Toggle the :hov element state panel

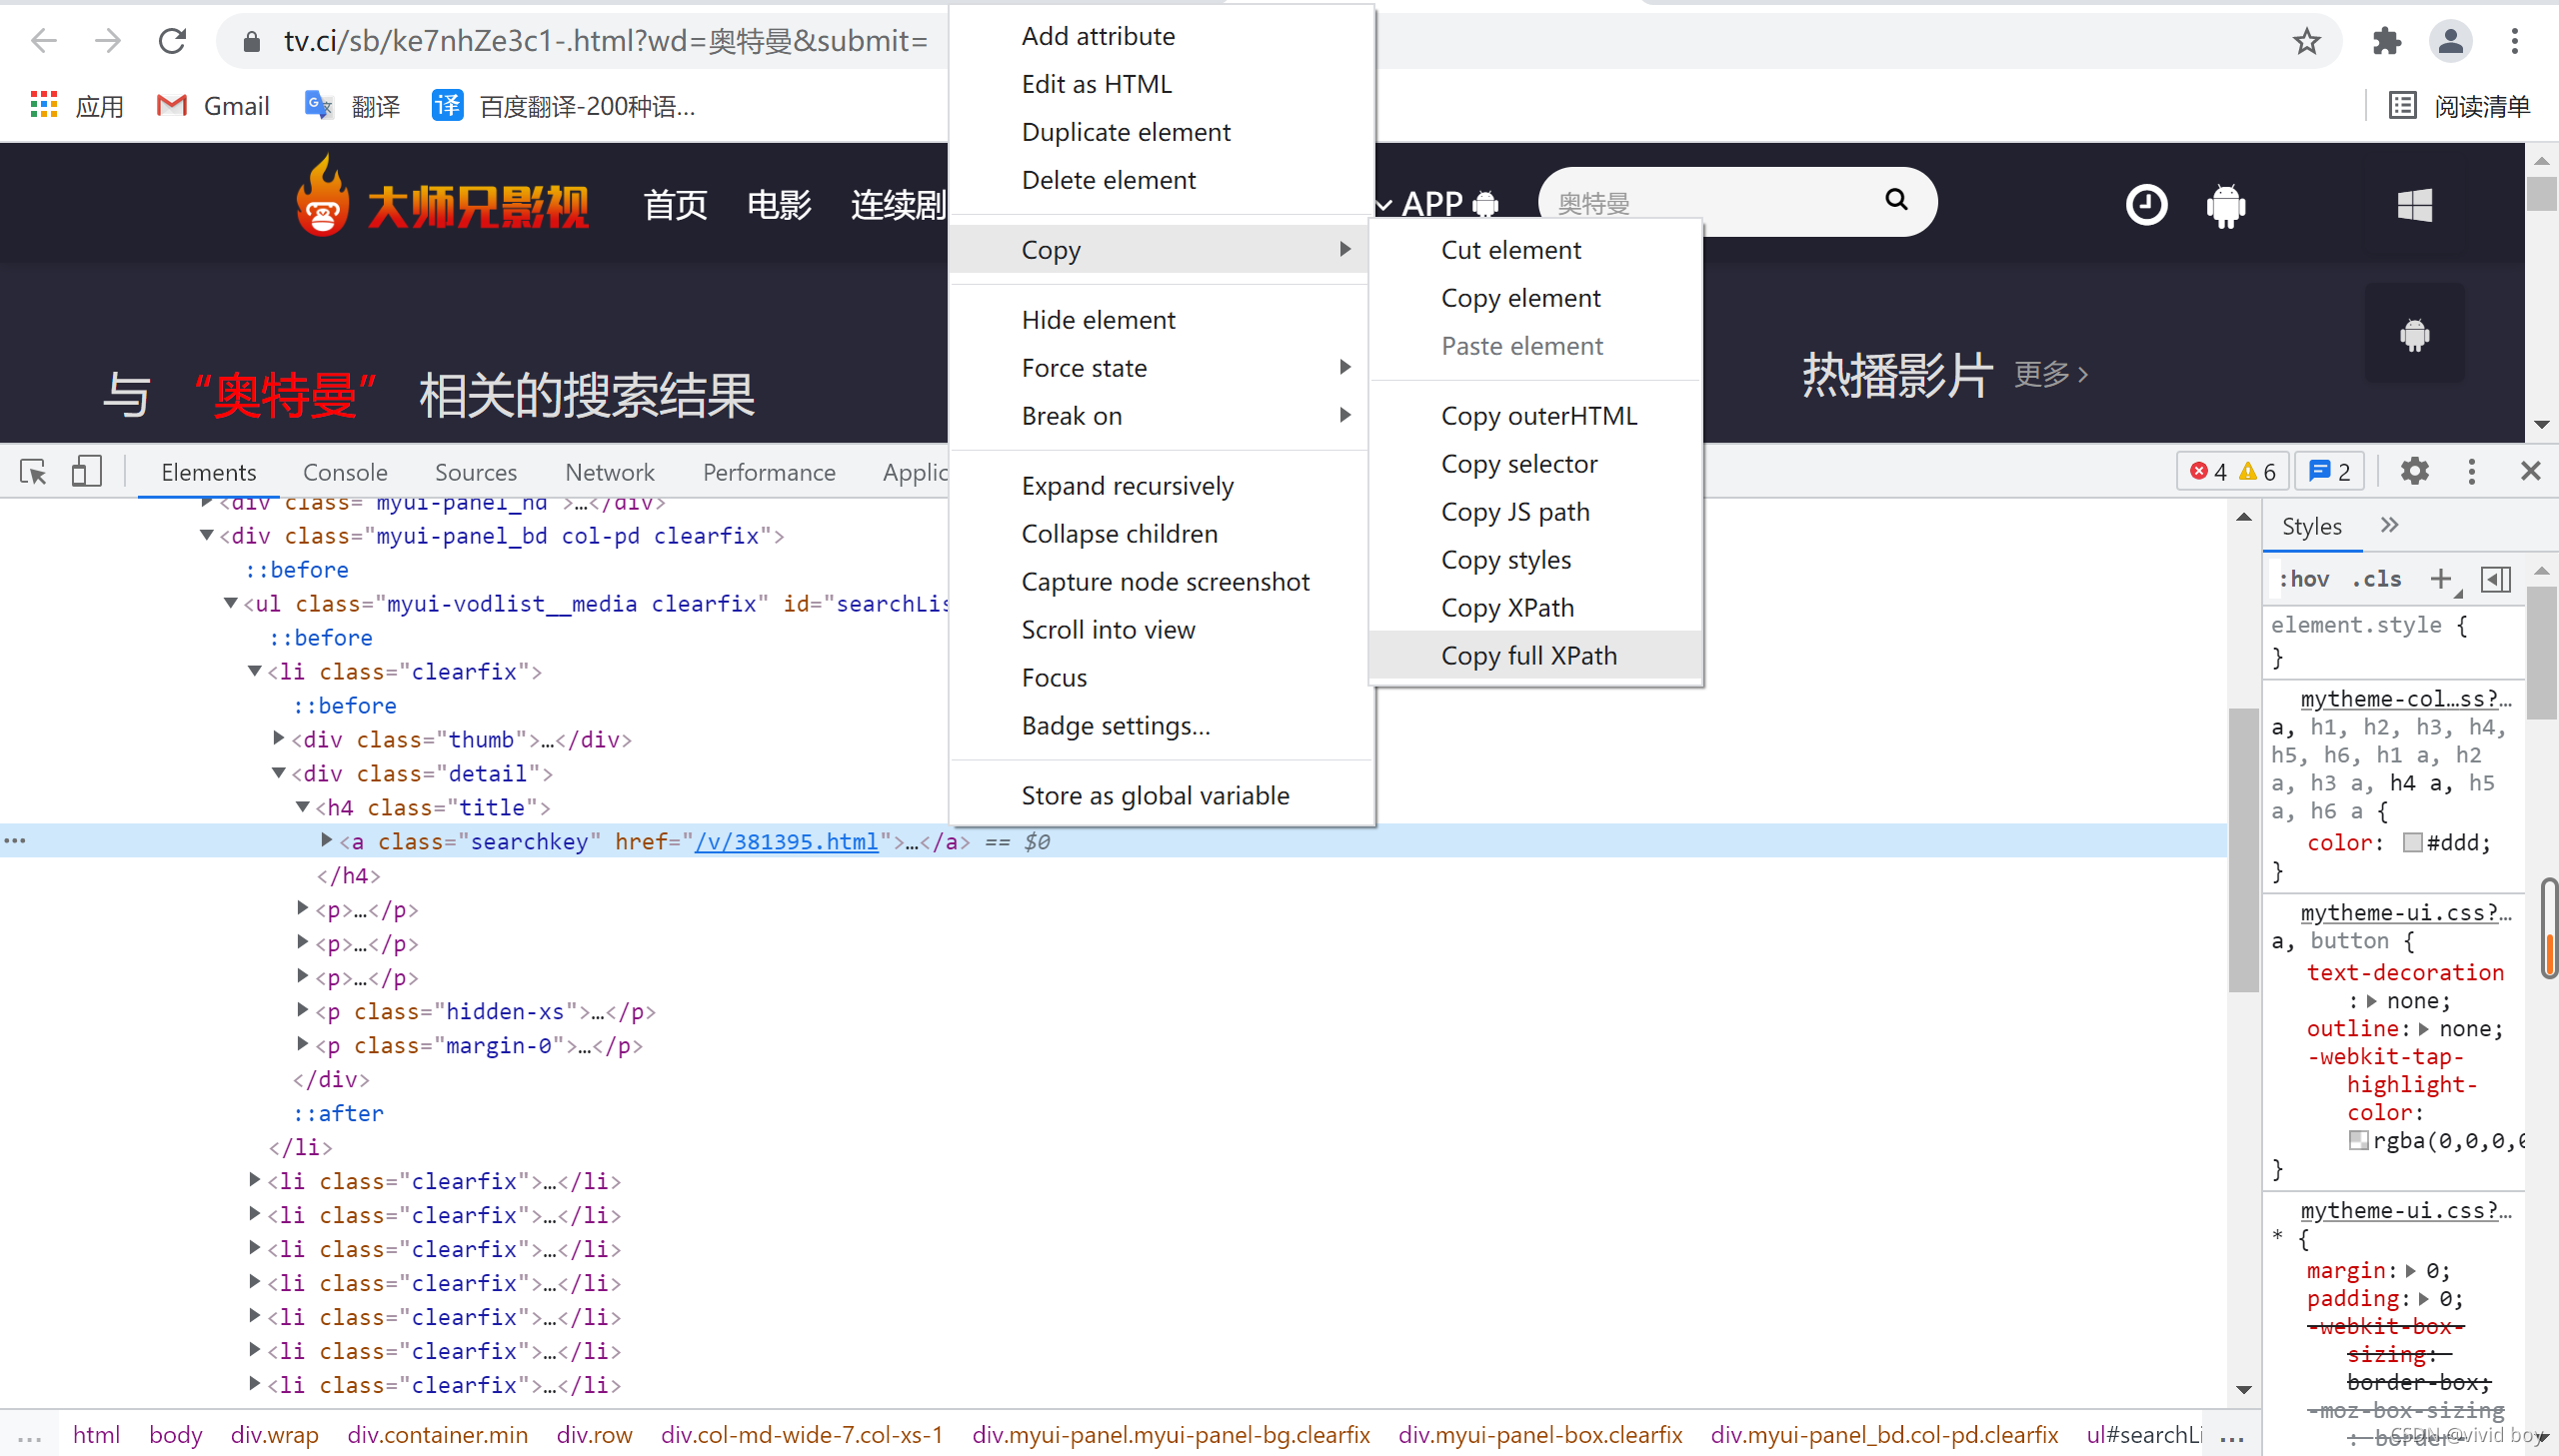click(x=2303, y=579)
